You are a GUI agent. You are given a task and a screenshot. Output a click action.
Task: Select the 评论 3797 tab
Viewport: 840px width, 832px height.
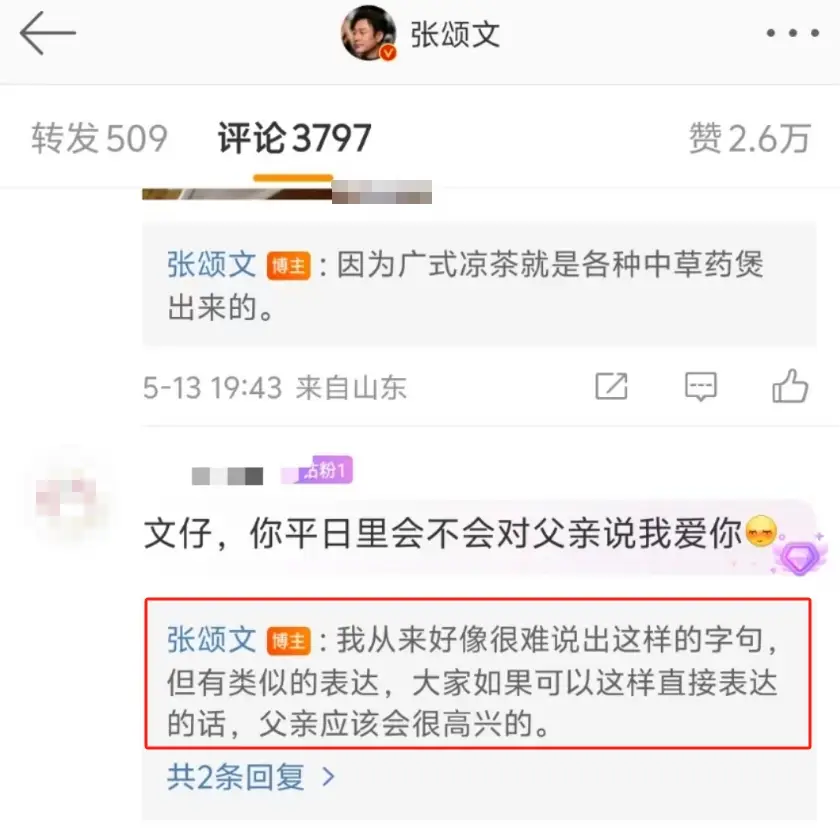coord(294,138)
